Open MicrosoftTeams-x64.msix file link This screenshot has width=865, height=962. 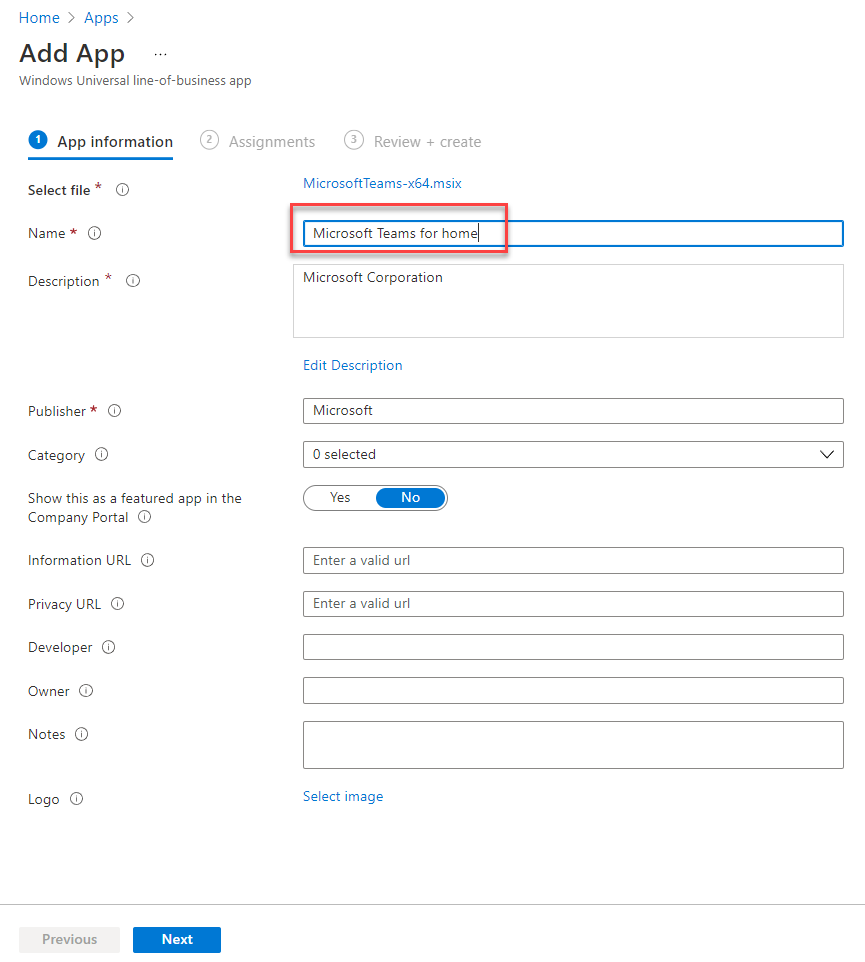coord(382,183)
